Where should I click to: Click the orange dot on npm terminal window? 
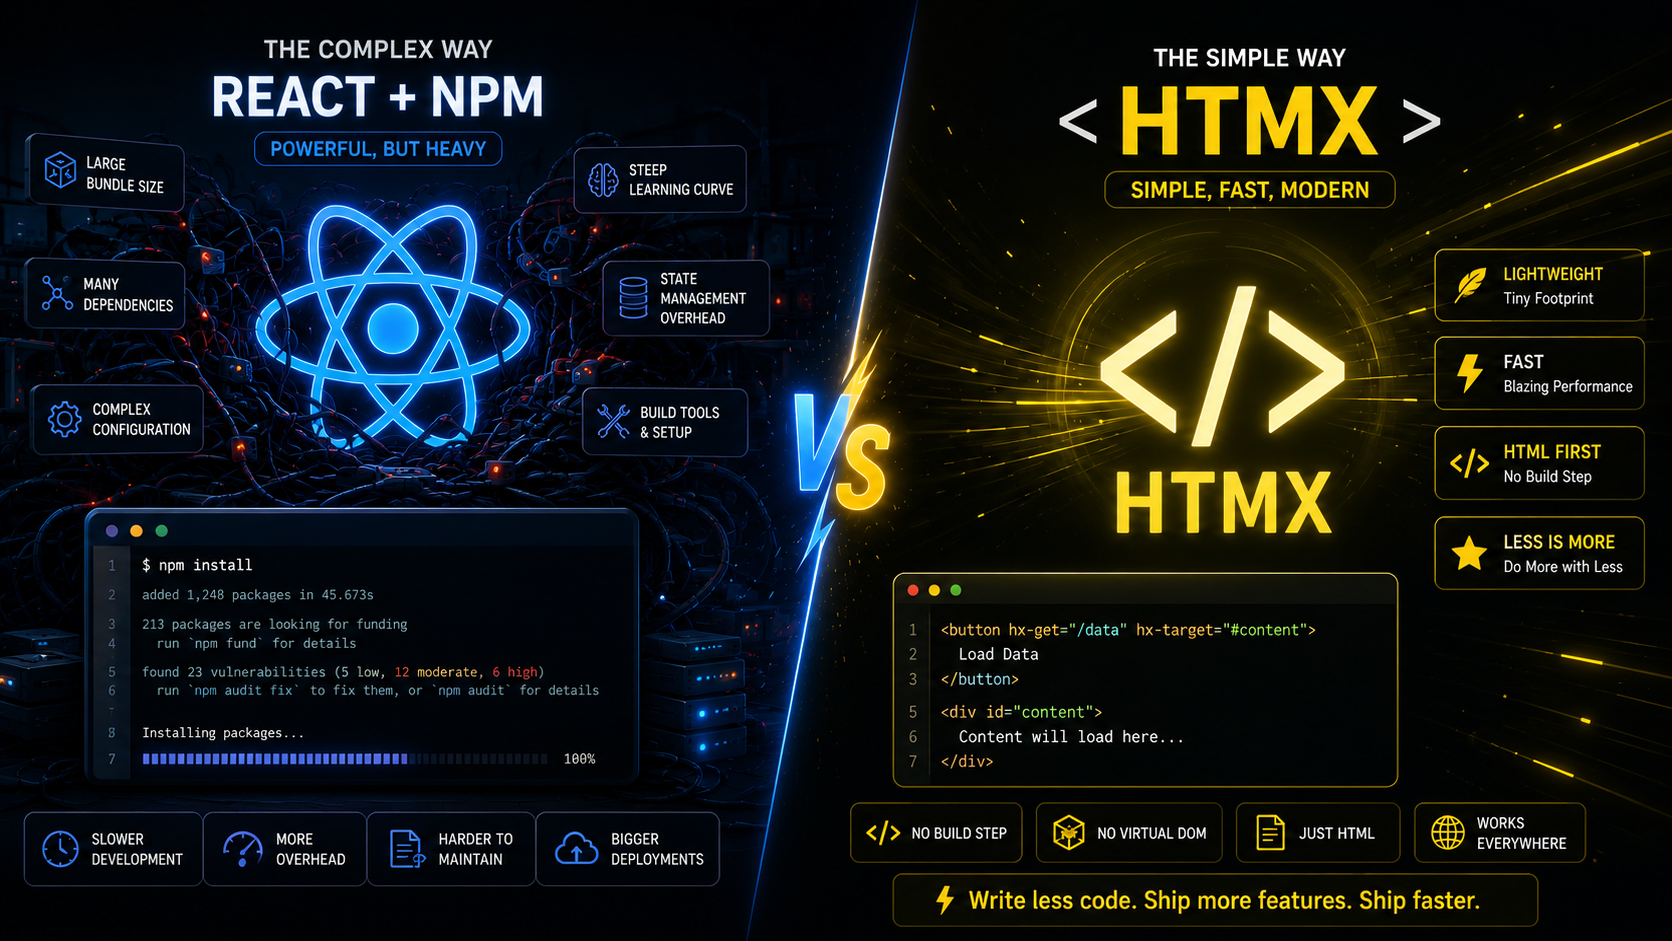137,531
